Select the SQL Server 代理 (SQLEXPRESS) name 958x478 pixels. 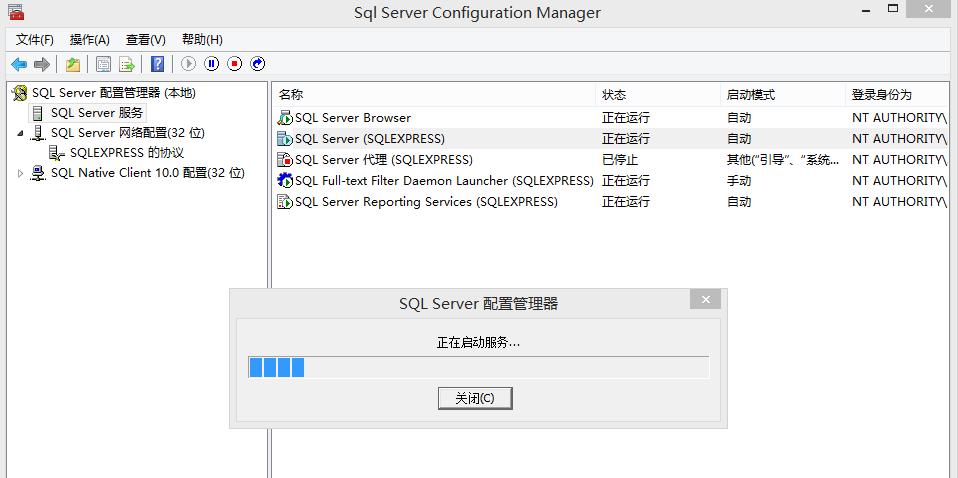pyautogui.click(x=384, y=160)
